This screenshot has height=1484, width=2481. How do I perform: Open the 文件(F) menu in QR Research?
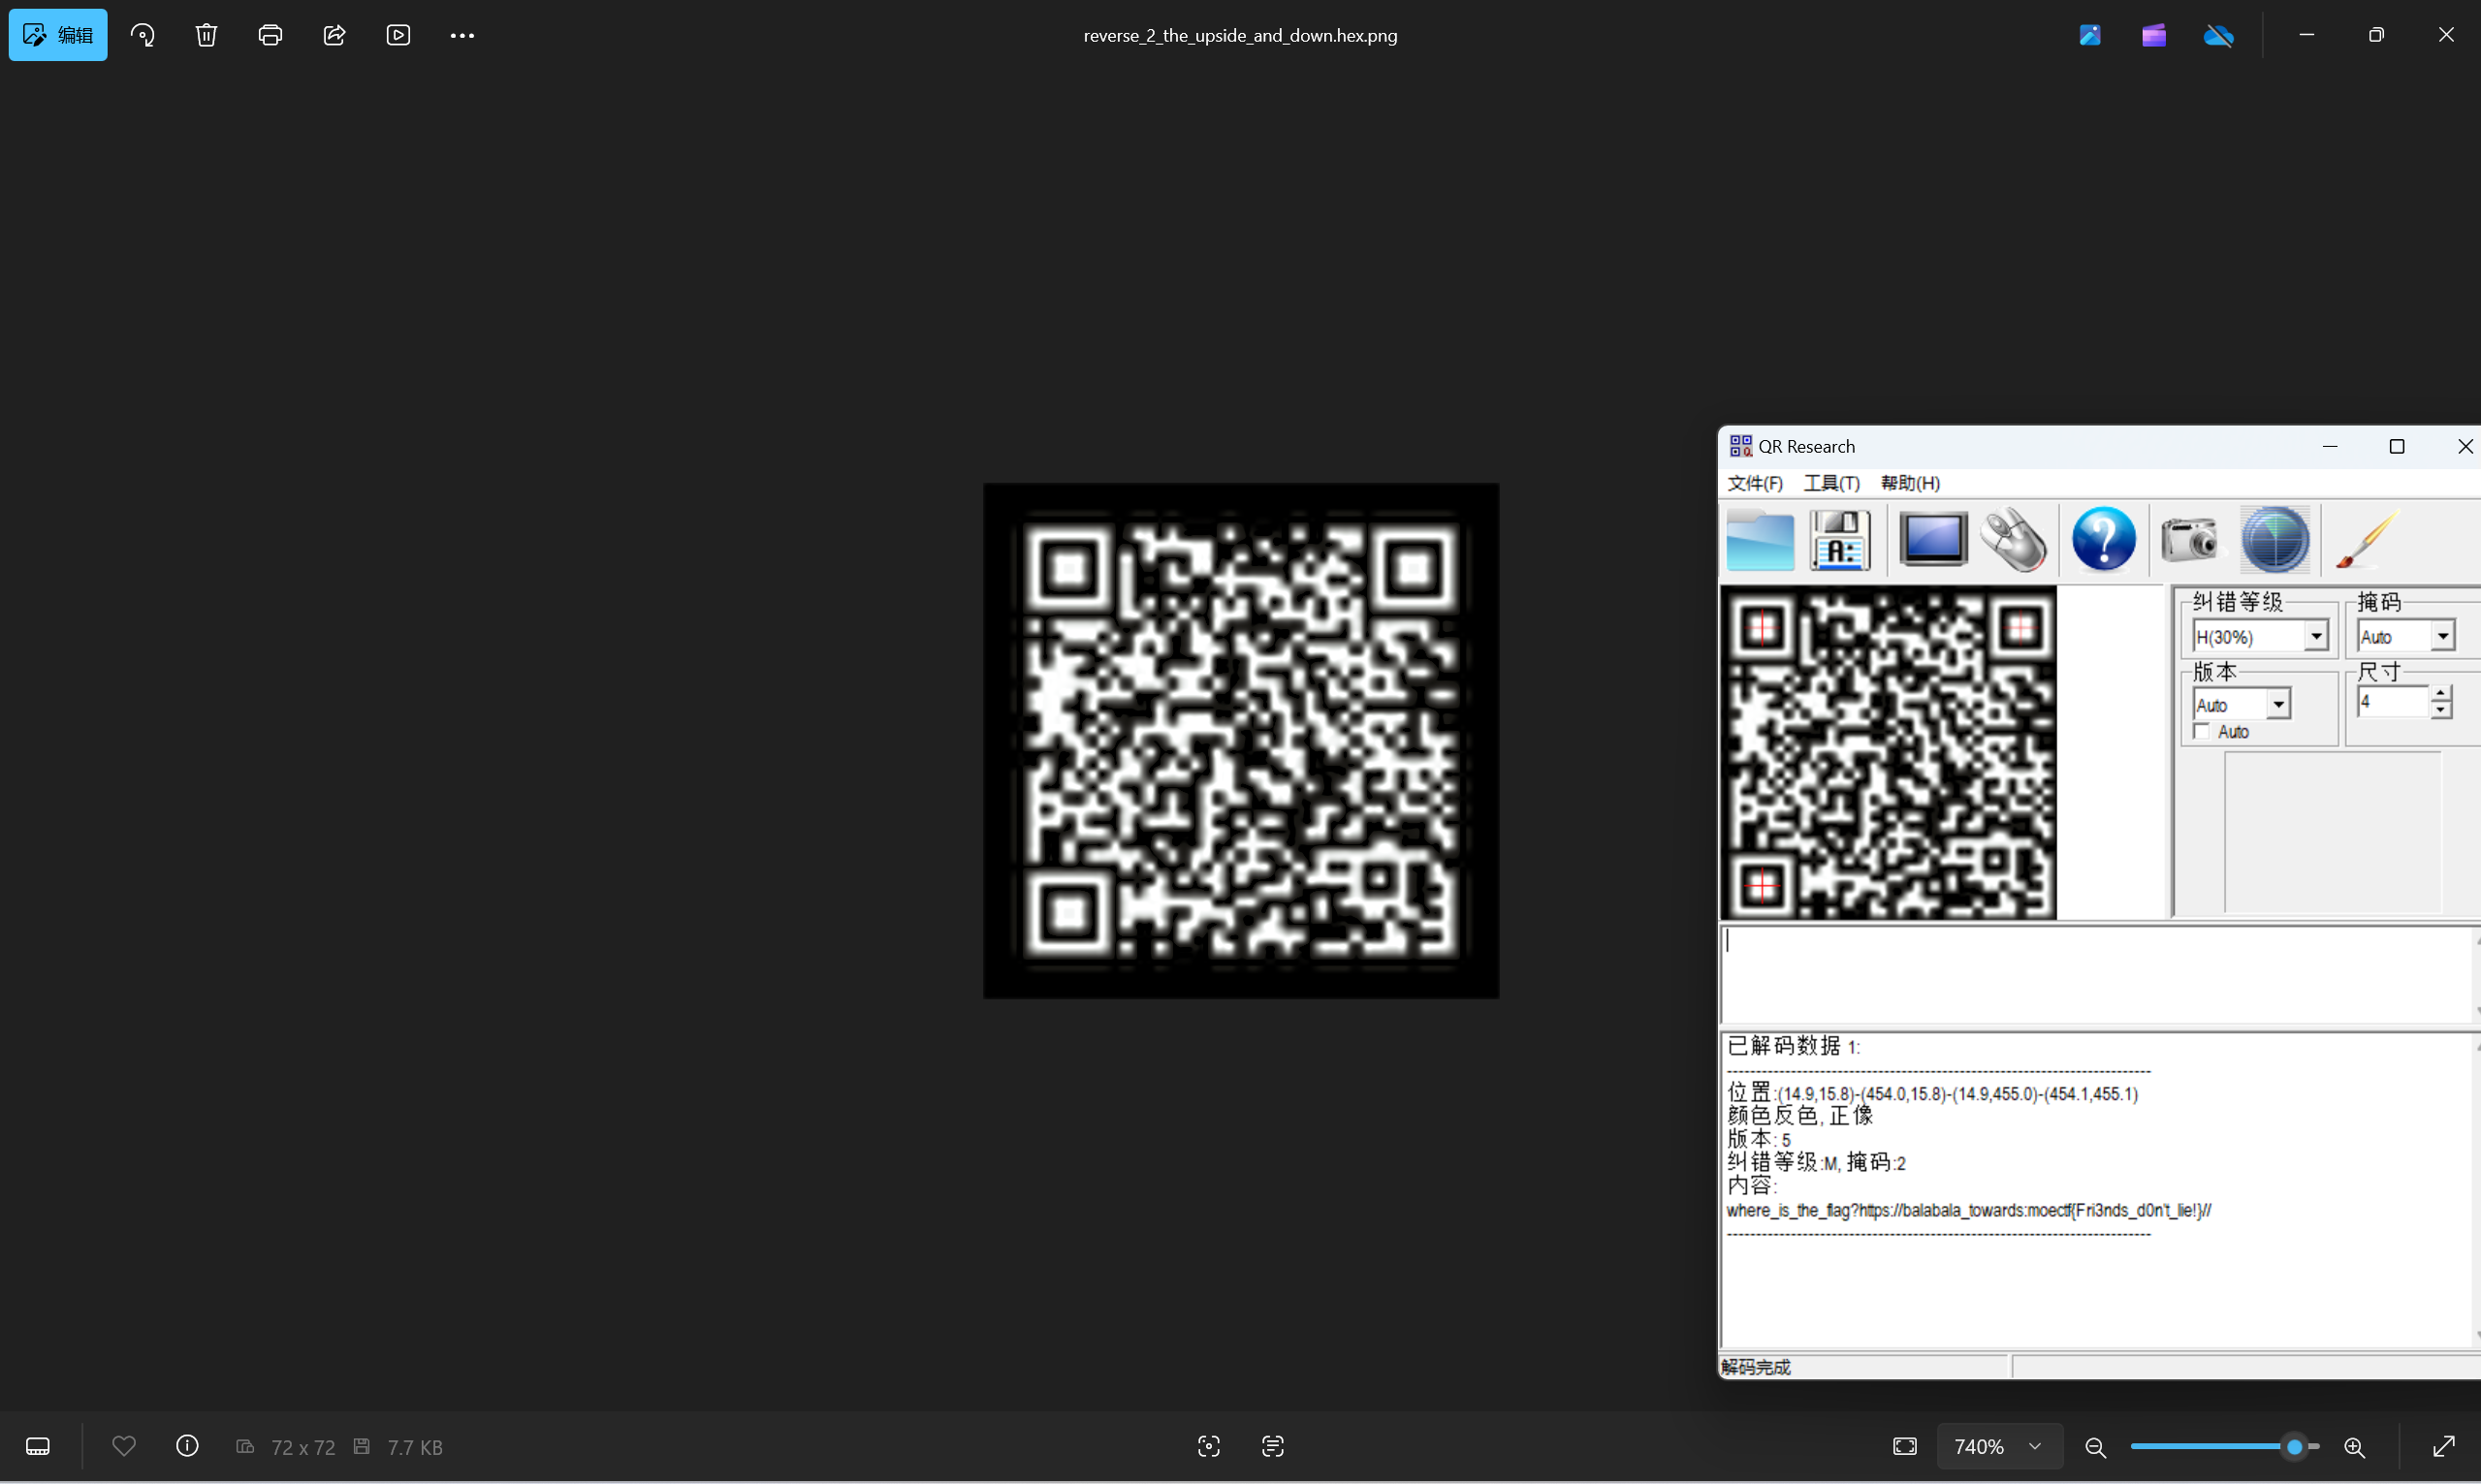[x=1755, y=483]
